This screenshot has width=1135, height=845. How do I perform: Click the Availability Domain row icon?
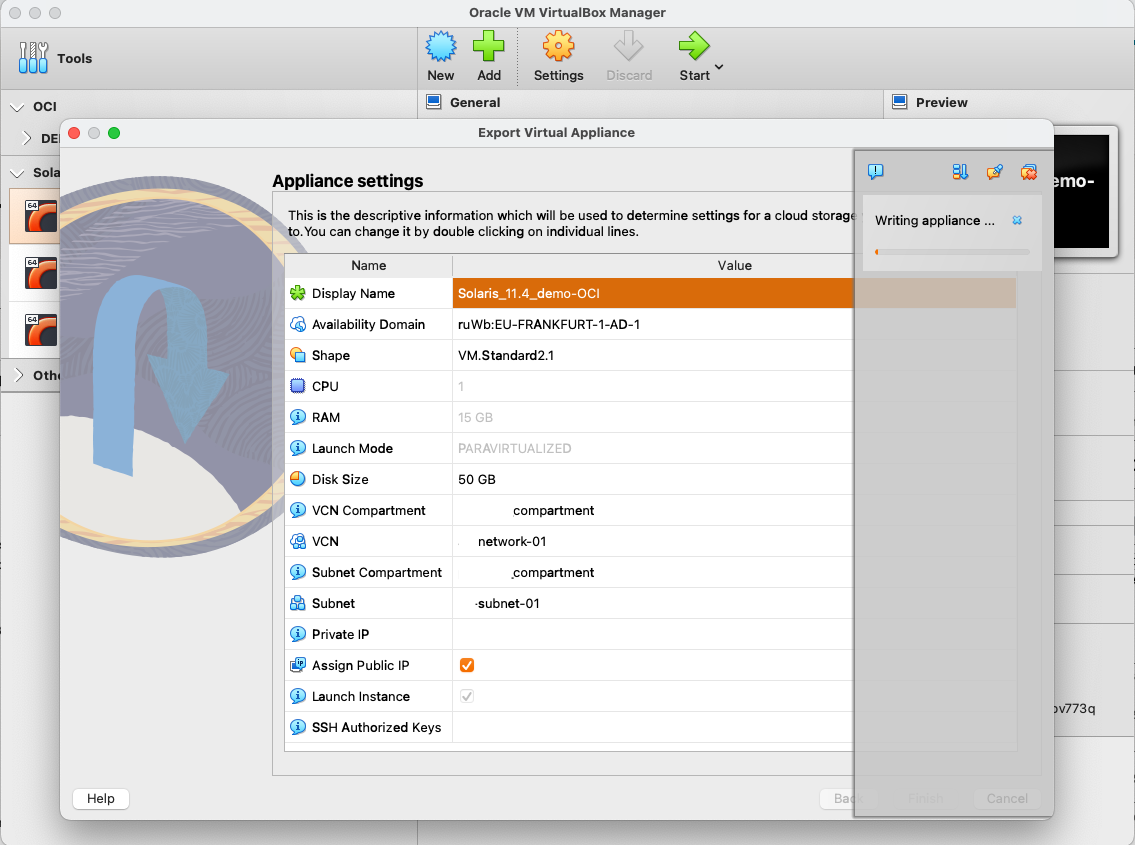coord(298,324)
